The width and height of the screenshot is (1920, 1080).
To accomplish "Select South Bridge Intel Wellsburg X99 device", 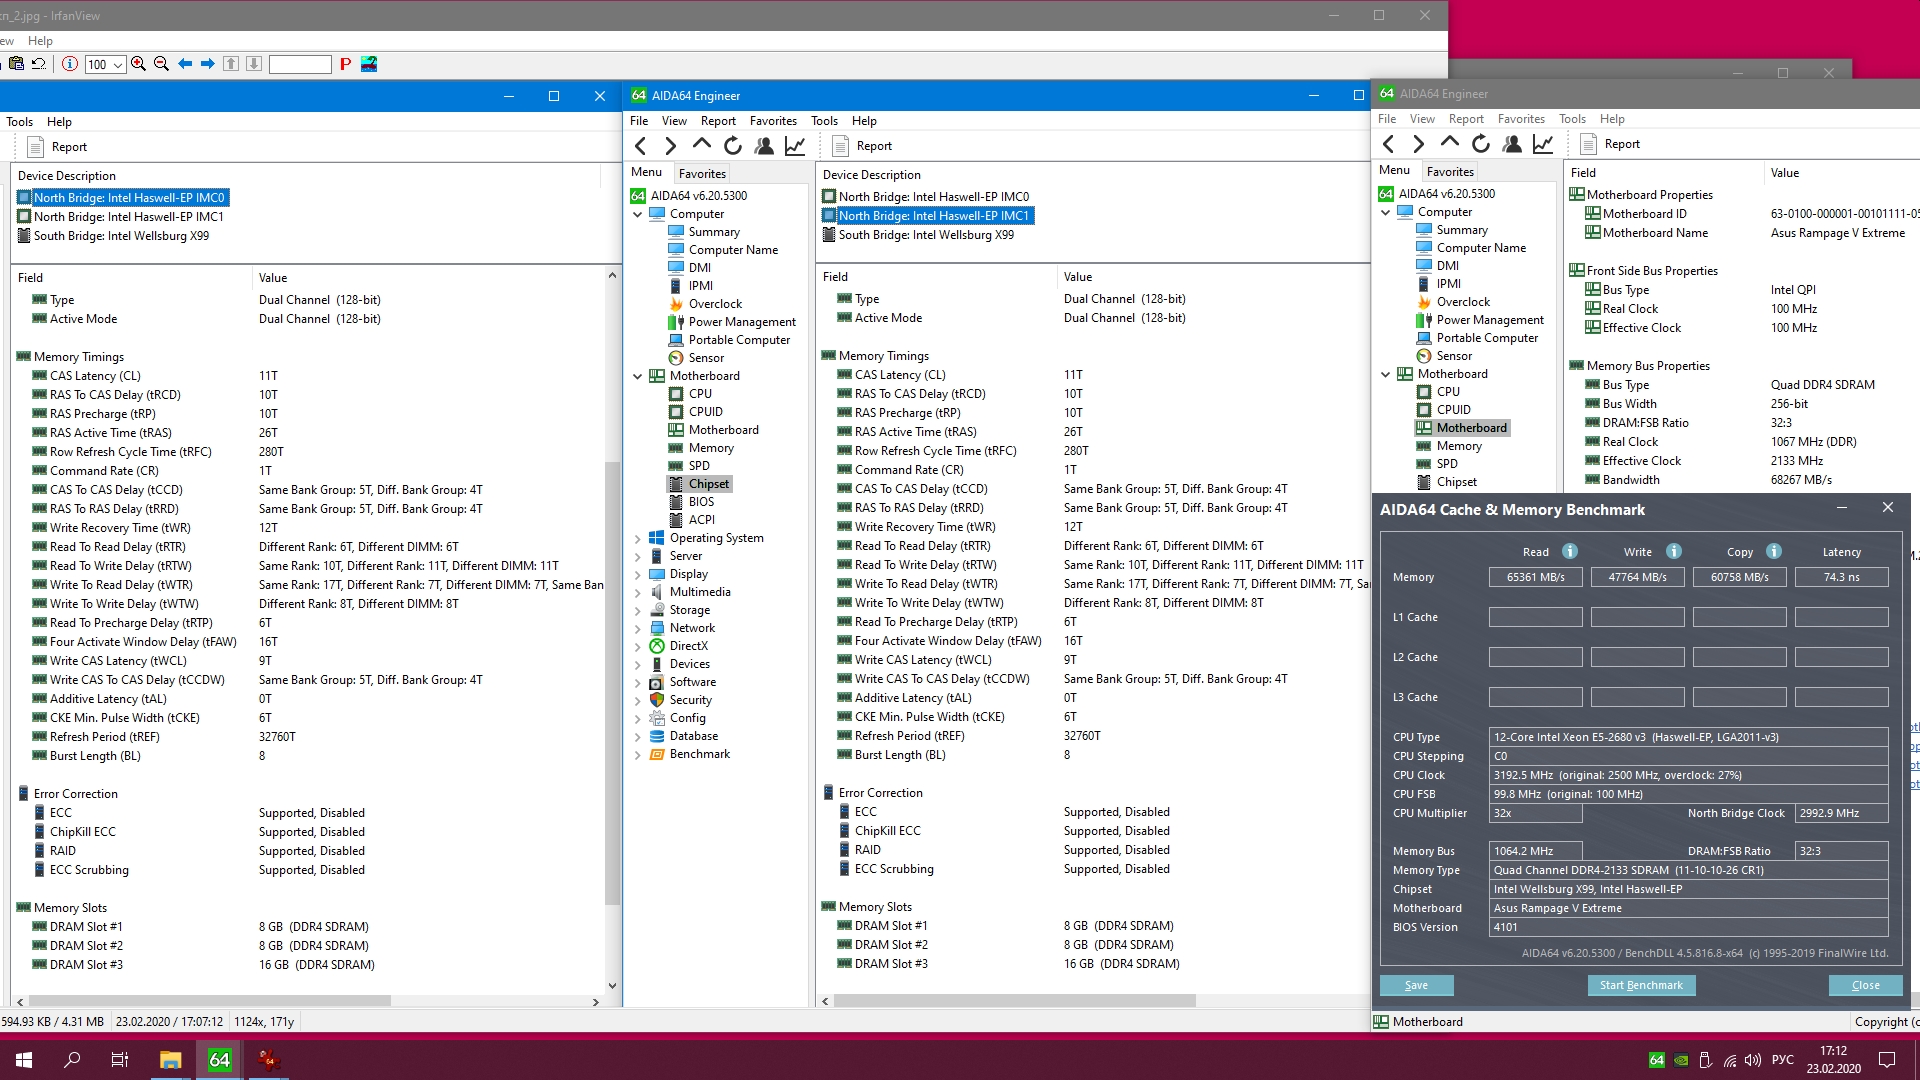I will point(926,235).
